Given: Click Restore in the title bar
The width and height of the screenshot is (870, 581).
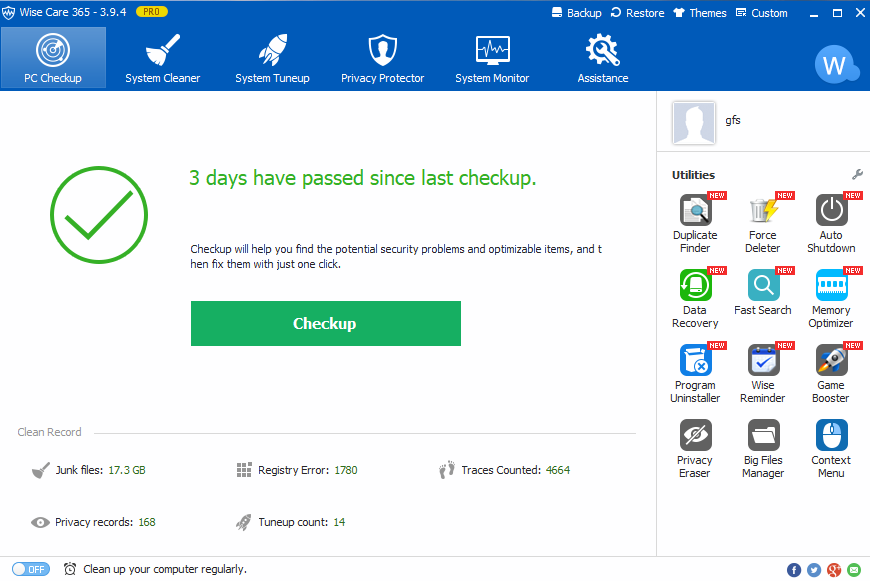Looking at the screenshot, I should click(638, 13).
